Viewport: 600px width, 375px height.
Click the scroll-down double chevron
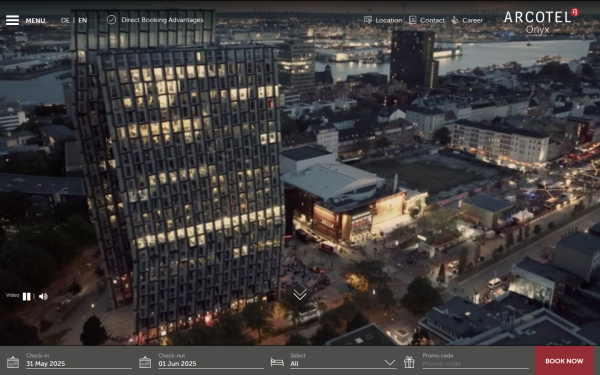tap(300, 294)
